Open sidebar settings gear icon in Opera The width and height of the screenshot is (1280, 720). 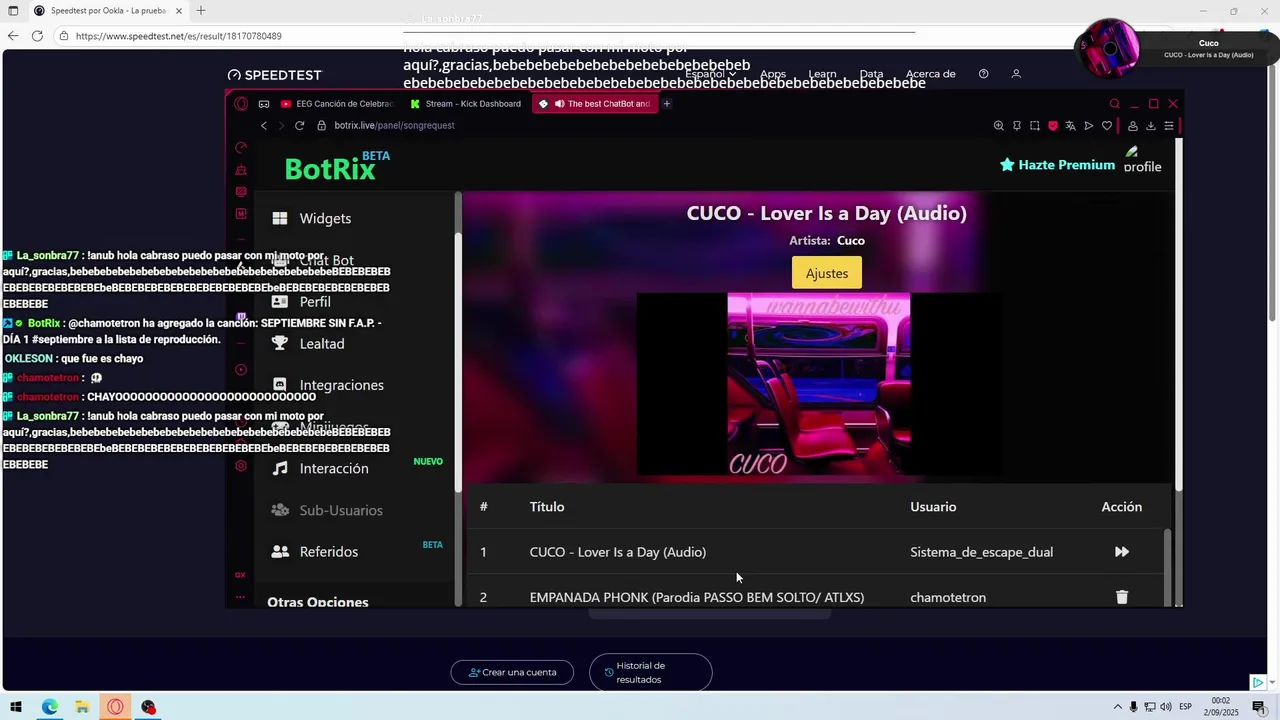coord(241,466)
